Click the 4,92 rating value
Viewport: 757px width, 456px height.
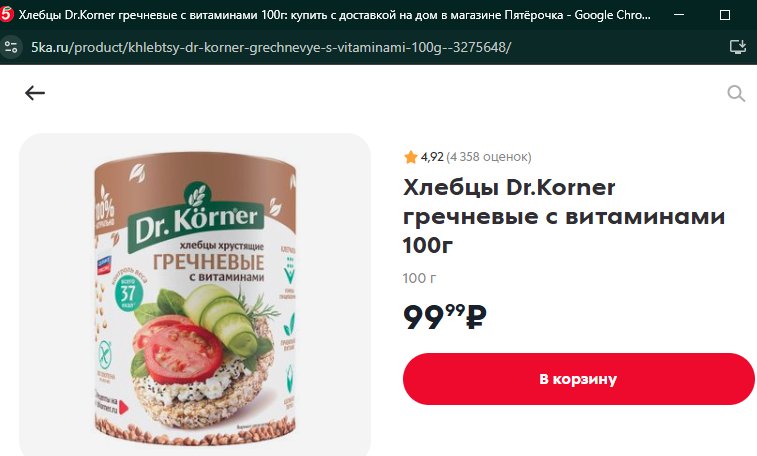432,157
